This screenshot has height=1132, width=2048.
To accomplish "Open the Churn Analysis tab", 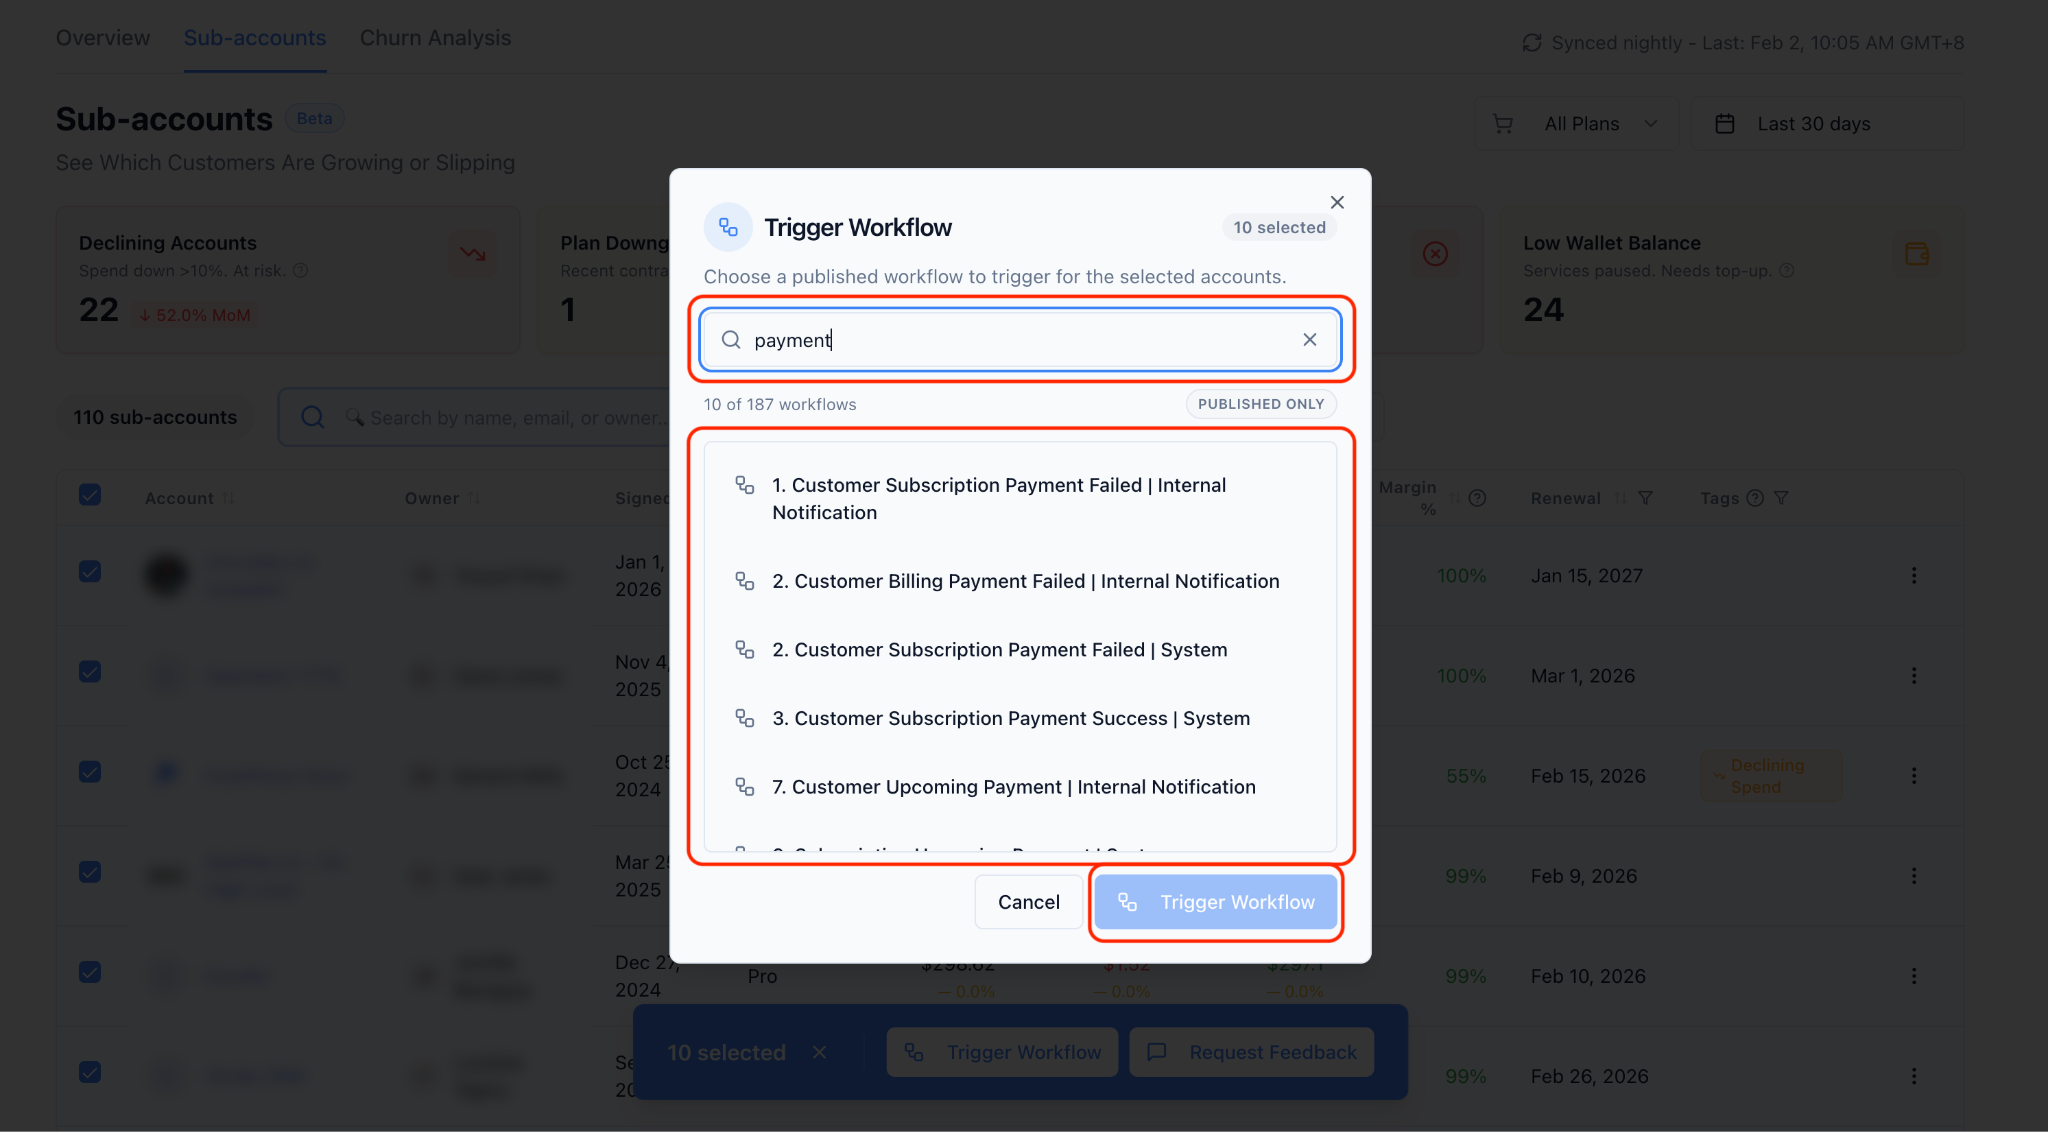I will click(435, 38).
